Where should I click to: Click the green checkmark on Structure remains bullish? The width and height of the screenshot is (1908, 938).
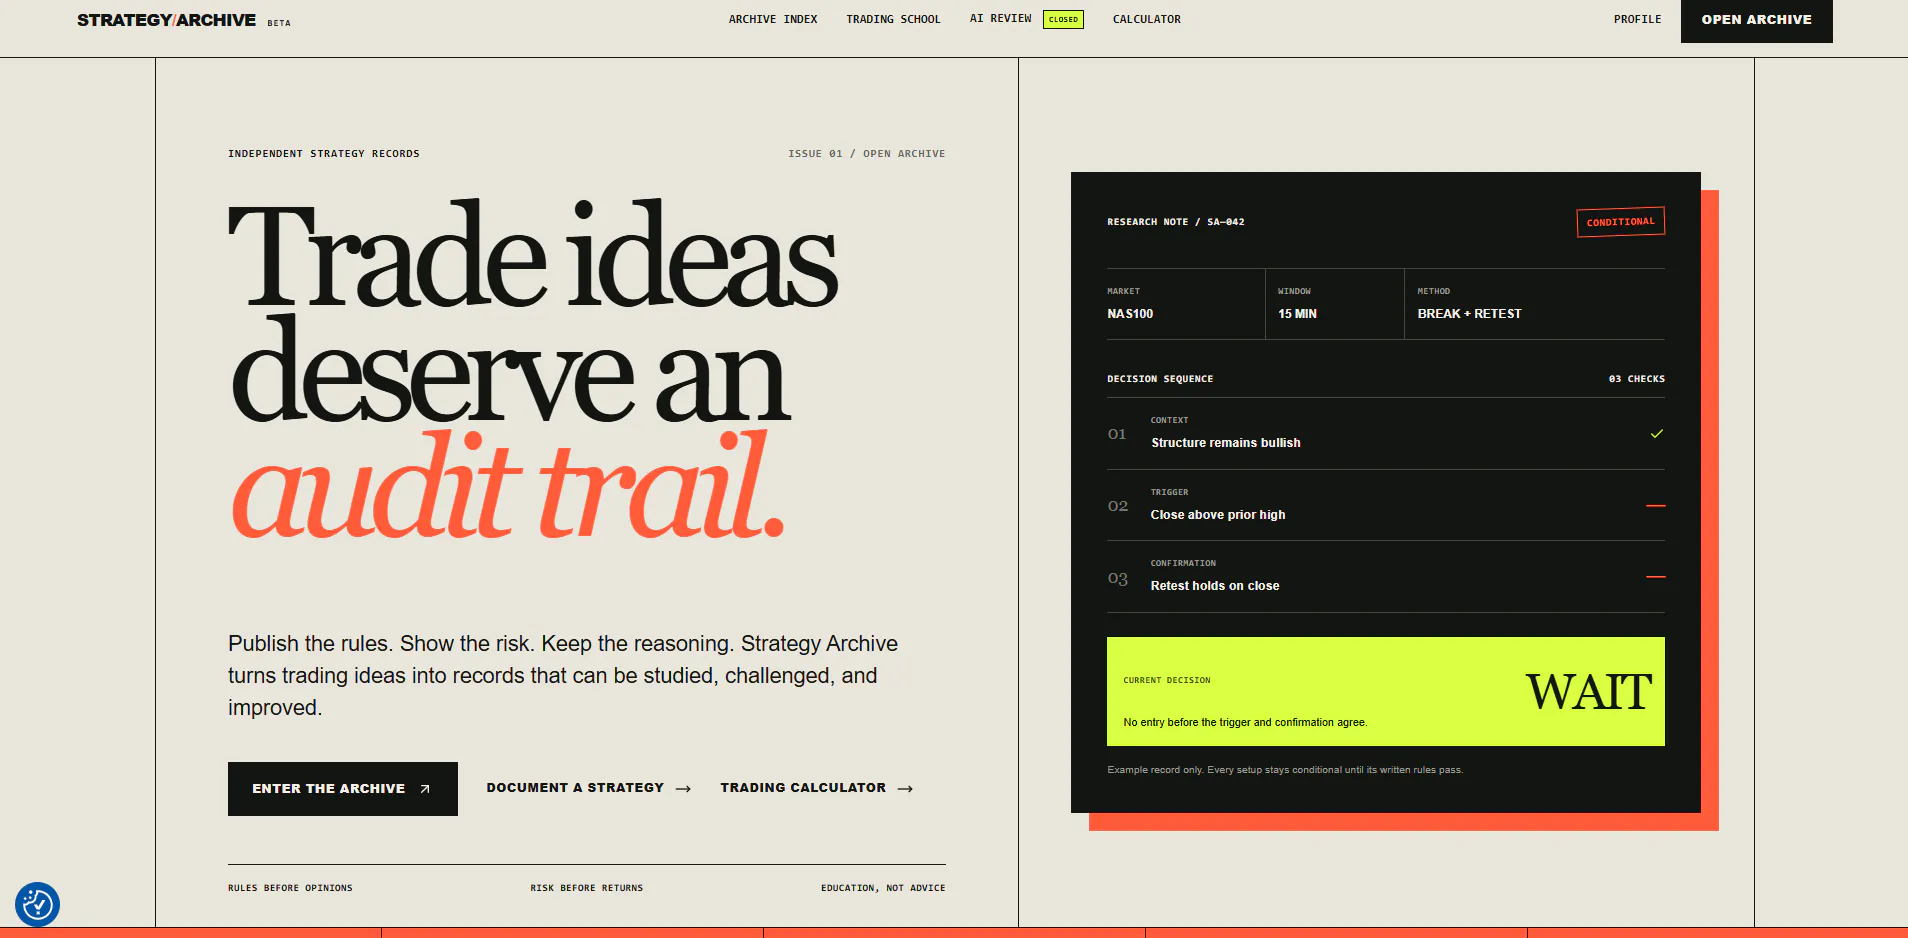[x=1656, y=434]
